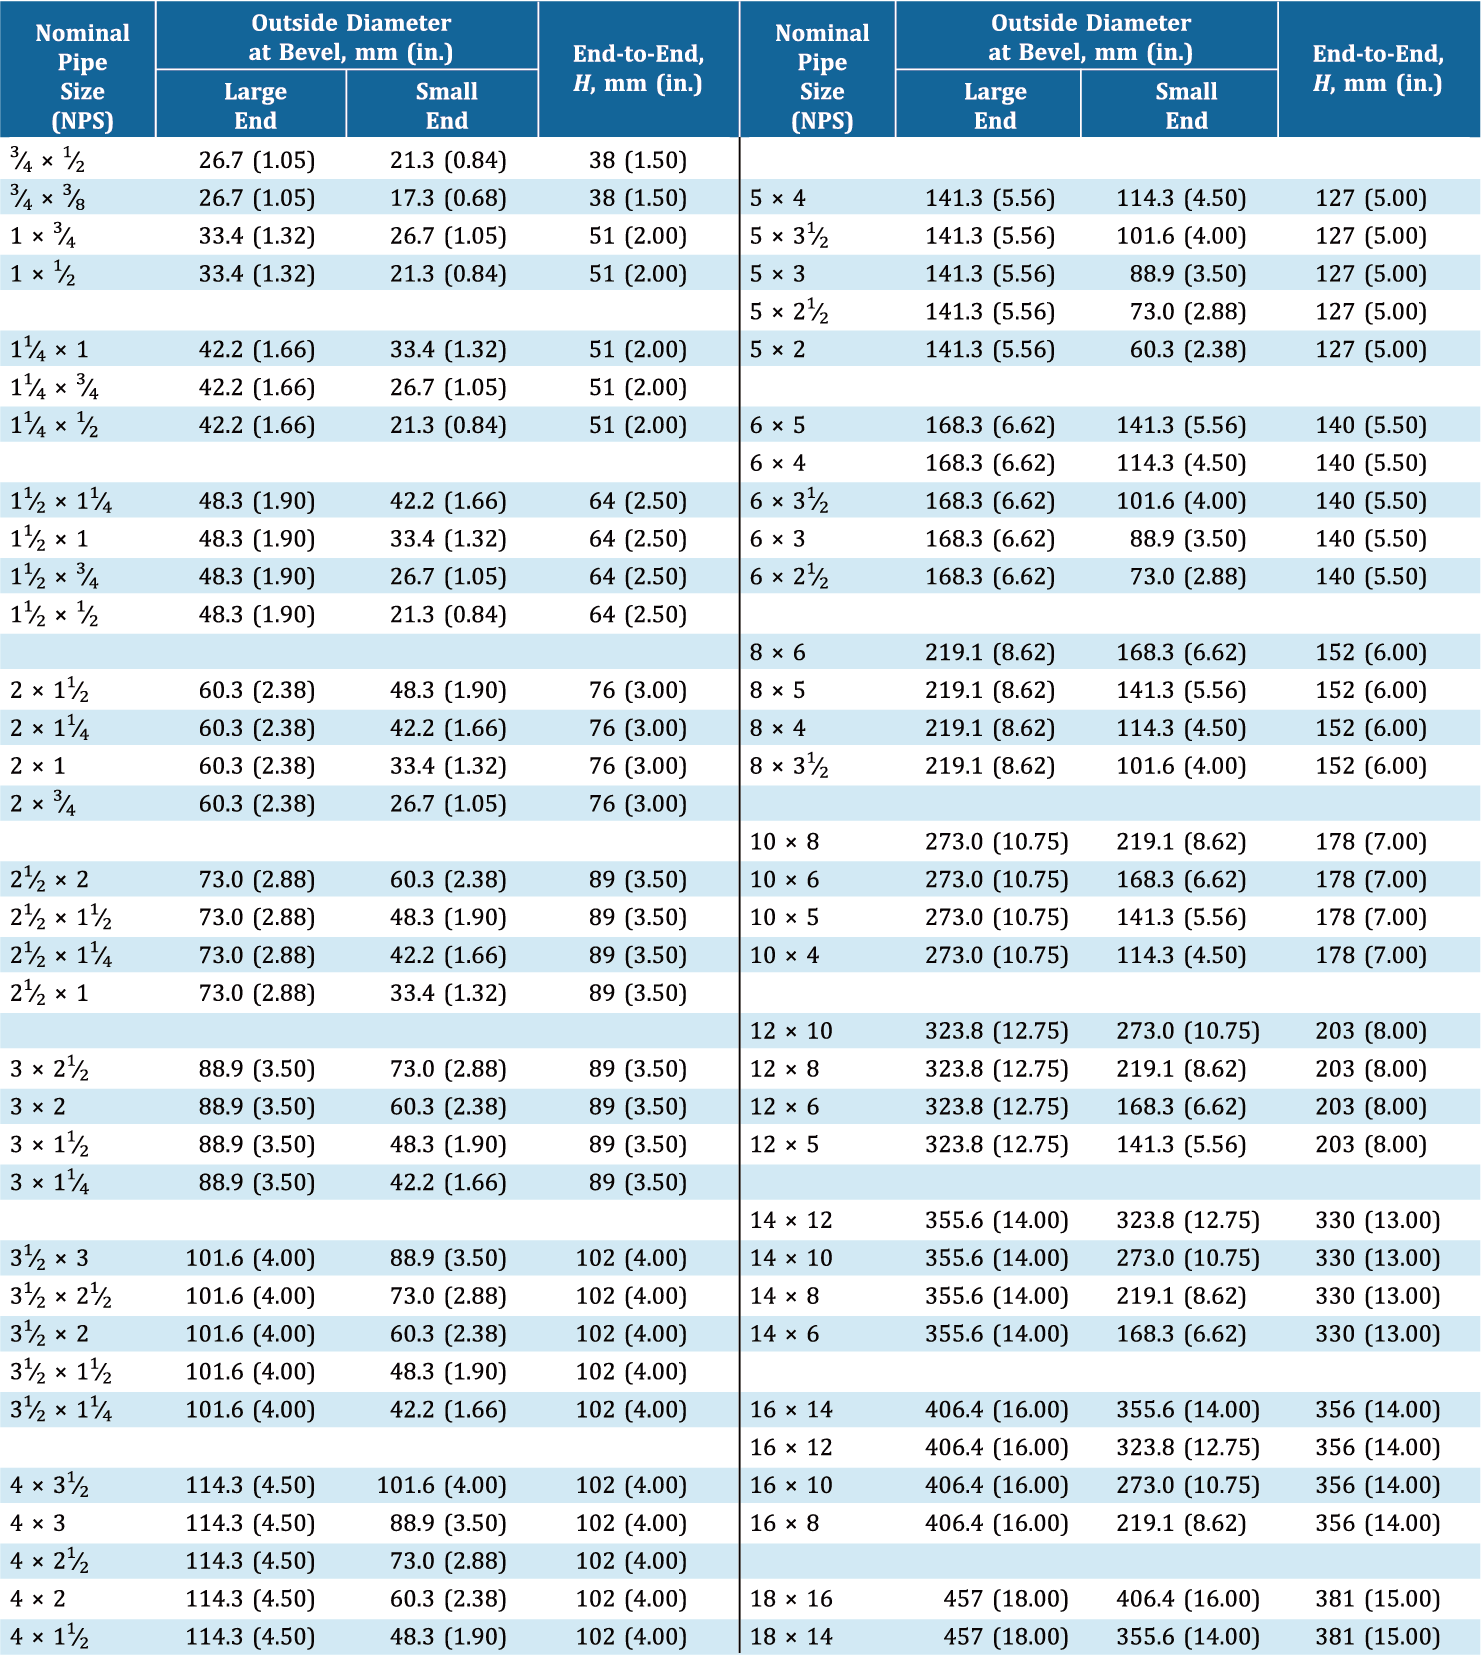Click right 'Nominal Pipe Size (NPS)' header

[822, 76]
